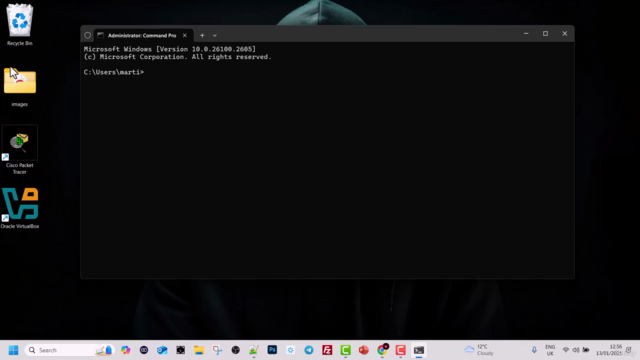Open Photoshop from the taskbar
This screenshot has height=360, width=640.
click(x=272, y=350)
